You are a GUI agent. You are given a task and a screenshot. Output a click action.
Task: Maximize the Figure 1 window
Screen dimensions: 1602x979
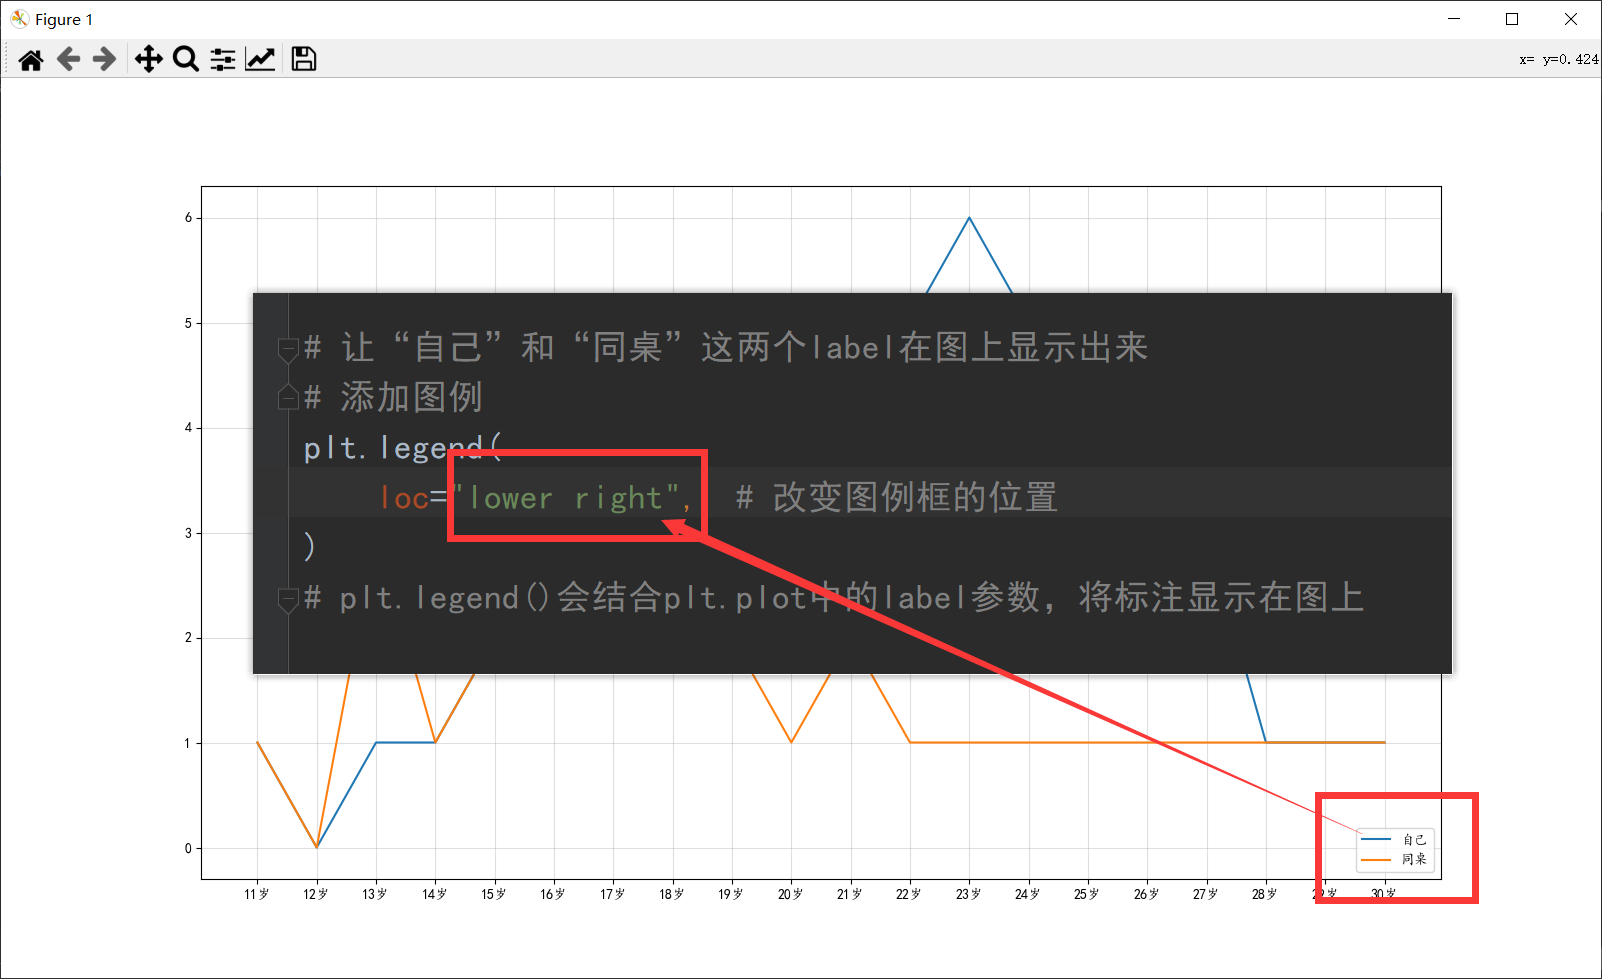(x=1512, y=19)
